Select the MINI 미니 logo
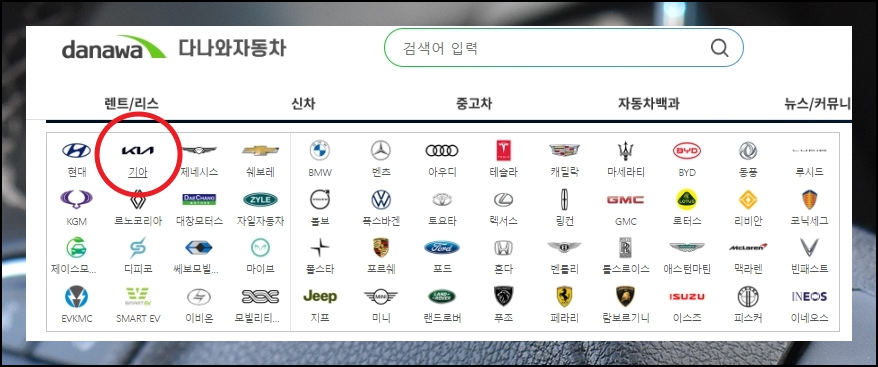This screenshot has height=367, width=878. coord(381,296)
